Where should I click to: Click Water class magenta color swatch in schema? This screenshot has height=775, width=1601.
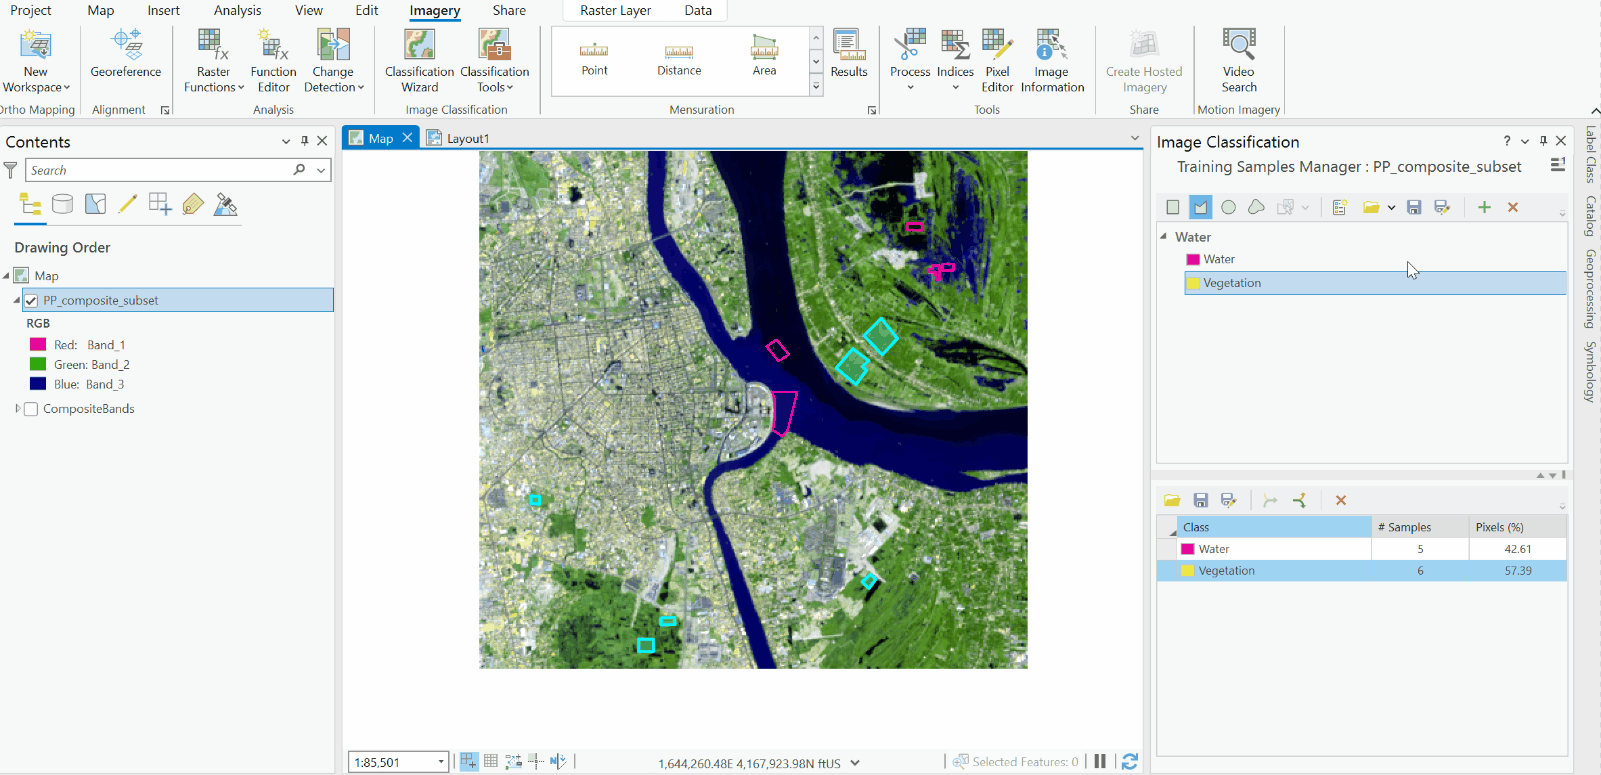click(1193, 259)
